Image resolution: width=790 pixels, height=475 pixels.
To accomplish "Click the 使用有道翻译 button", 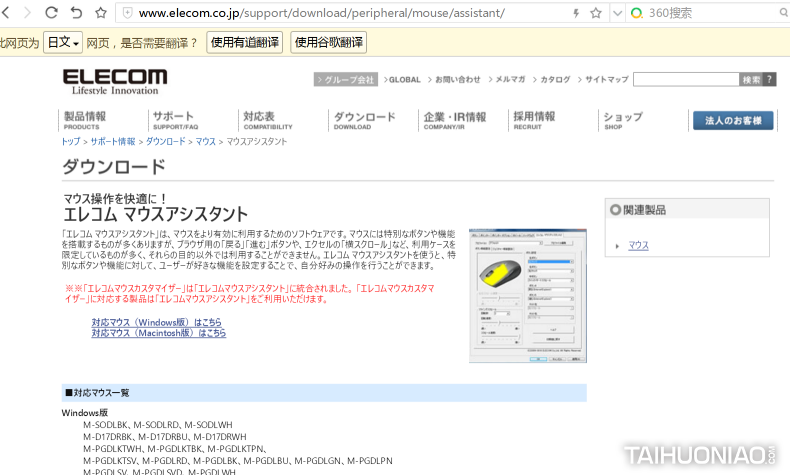I will pyautogui.click(x=245, y=42).
